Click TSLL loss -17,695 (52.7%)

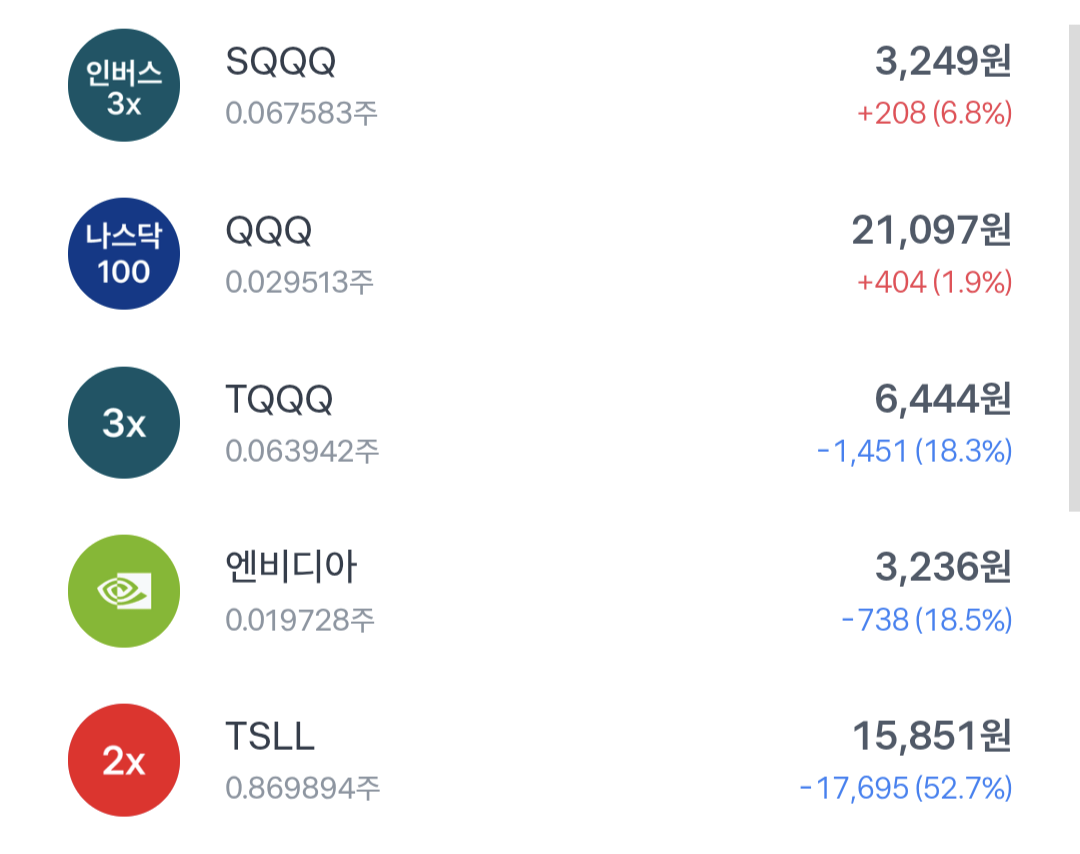pyautogui.click(x=906, y=789)
